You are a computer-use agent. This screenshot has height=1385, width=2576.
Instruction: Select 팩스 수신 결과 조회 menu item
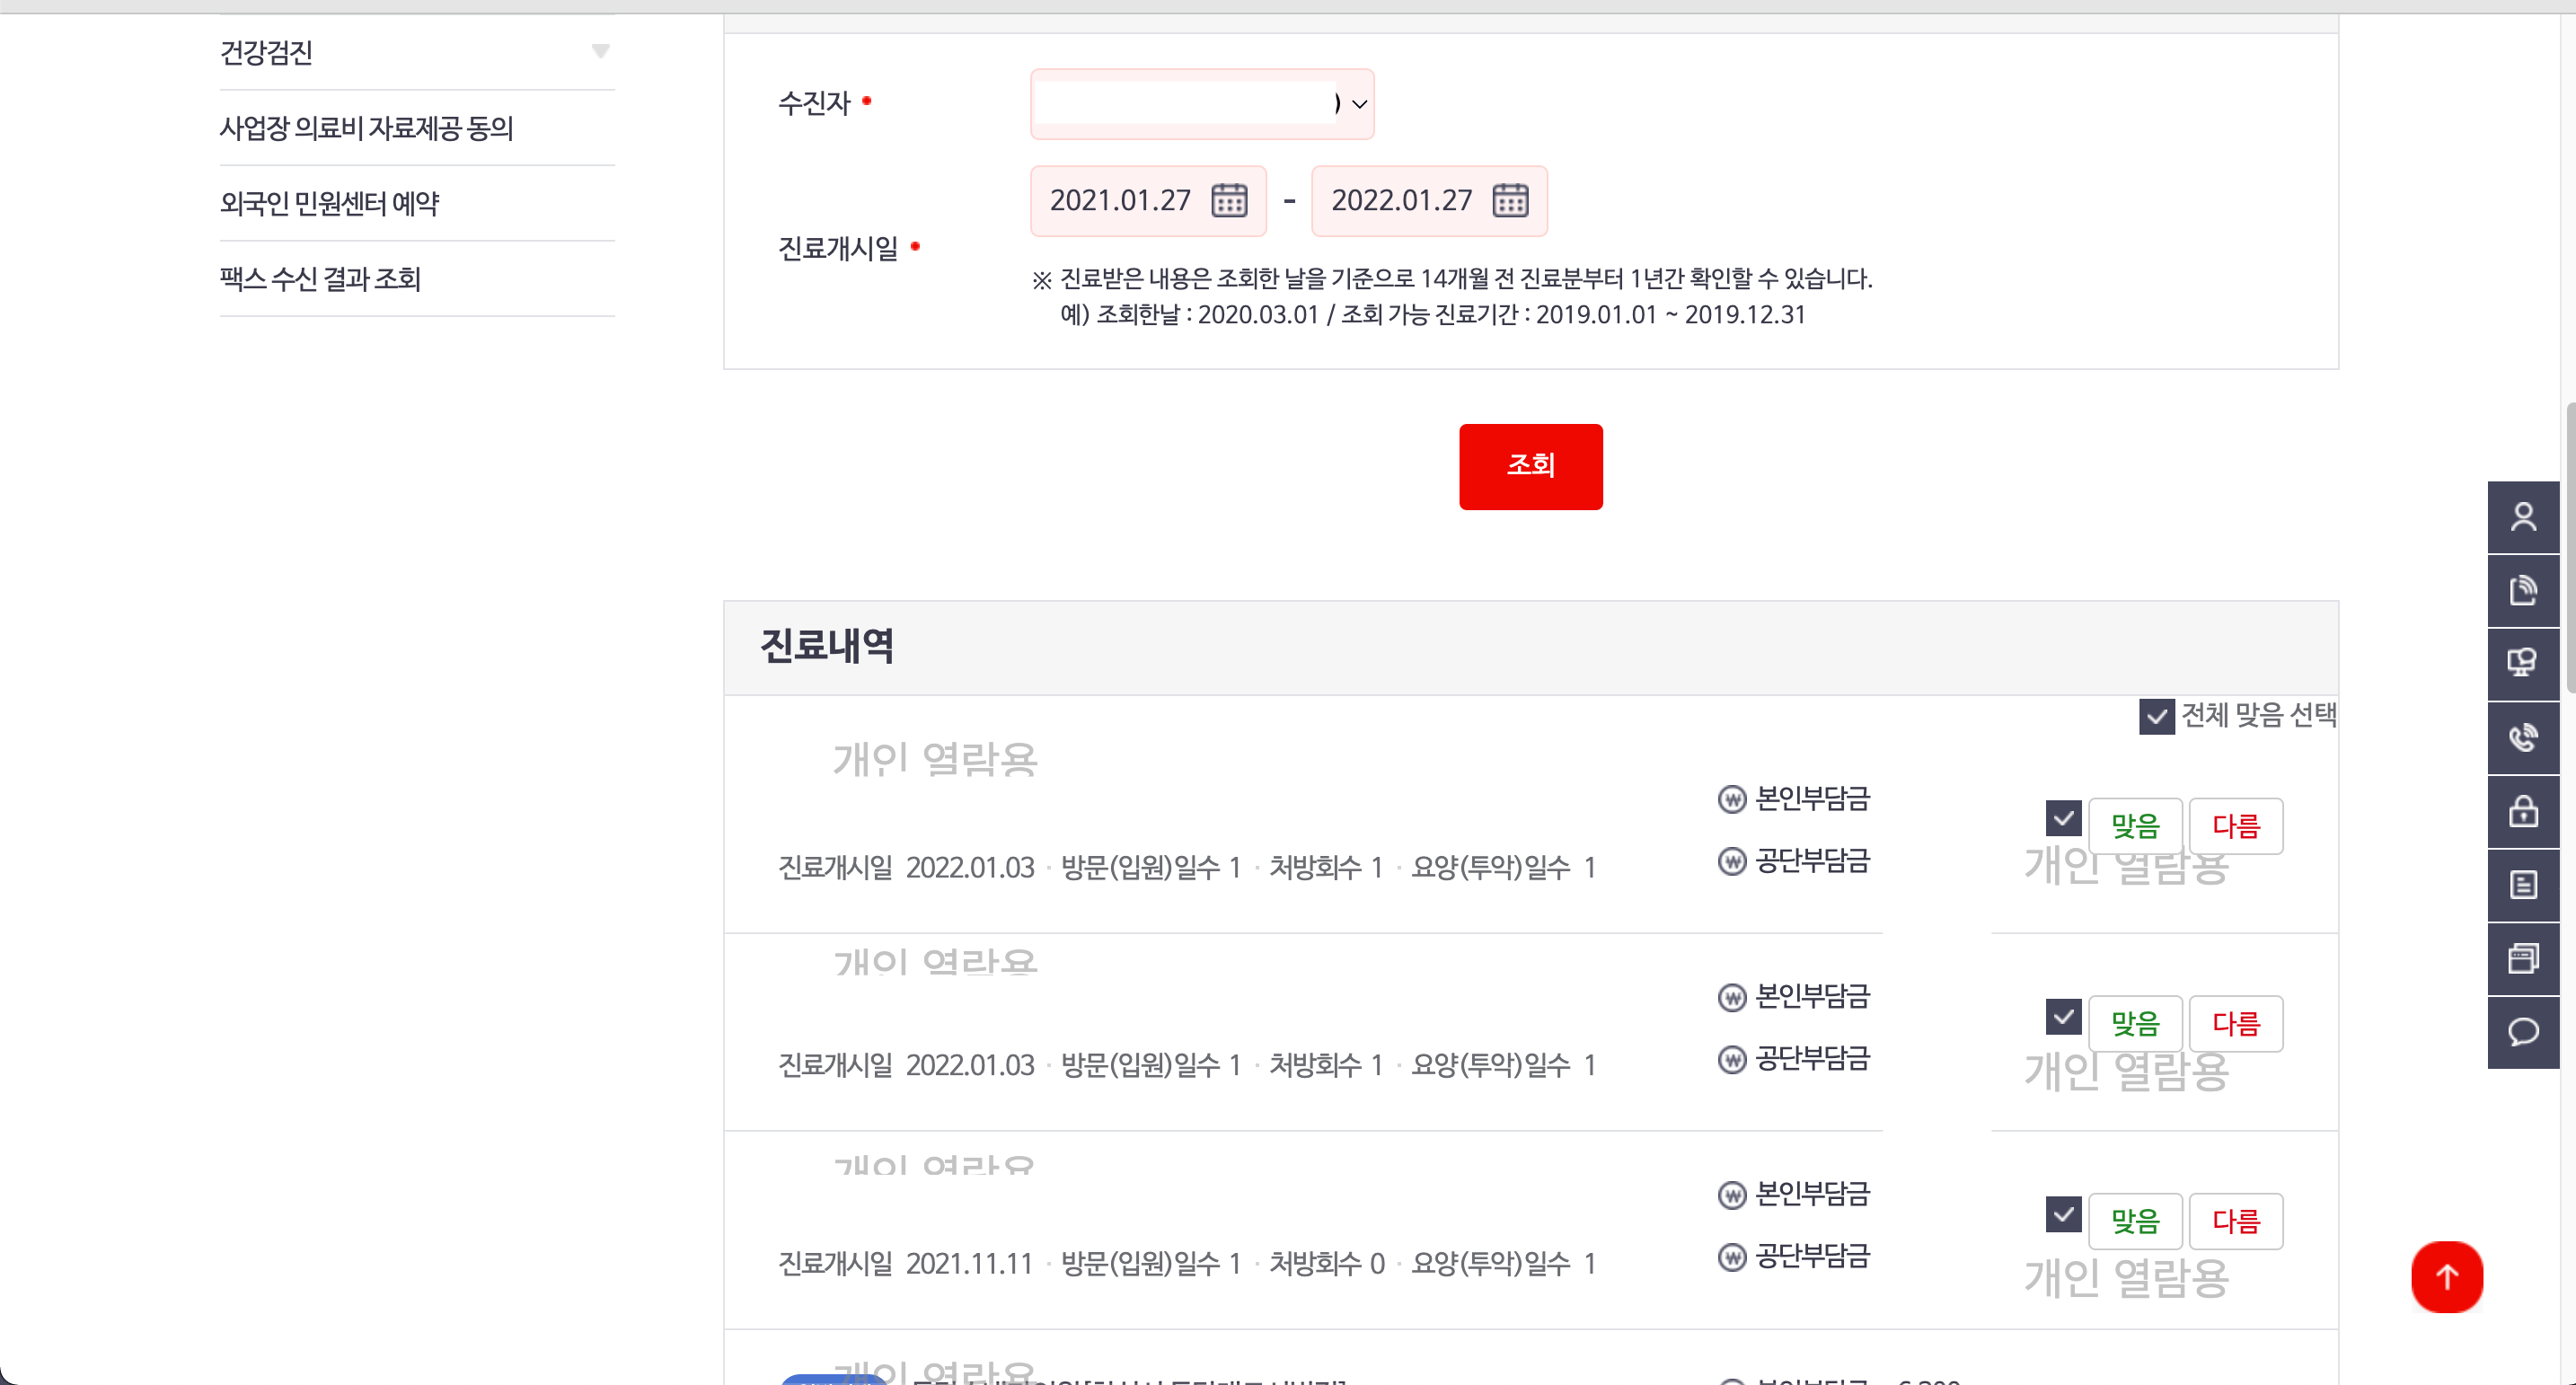point(320,279)
